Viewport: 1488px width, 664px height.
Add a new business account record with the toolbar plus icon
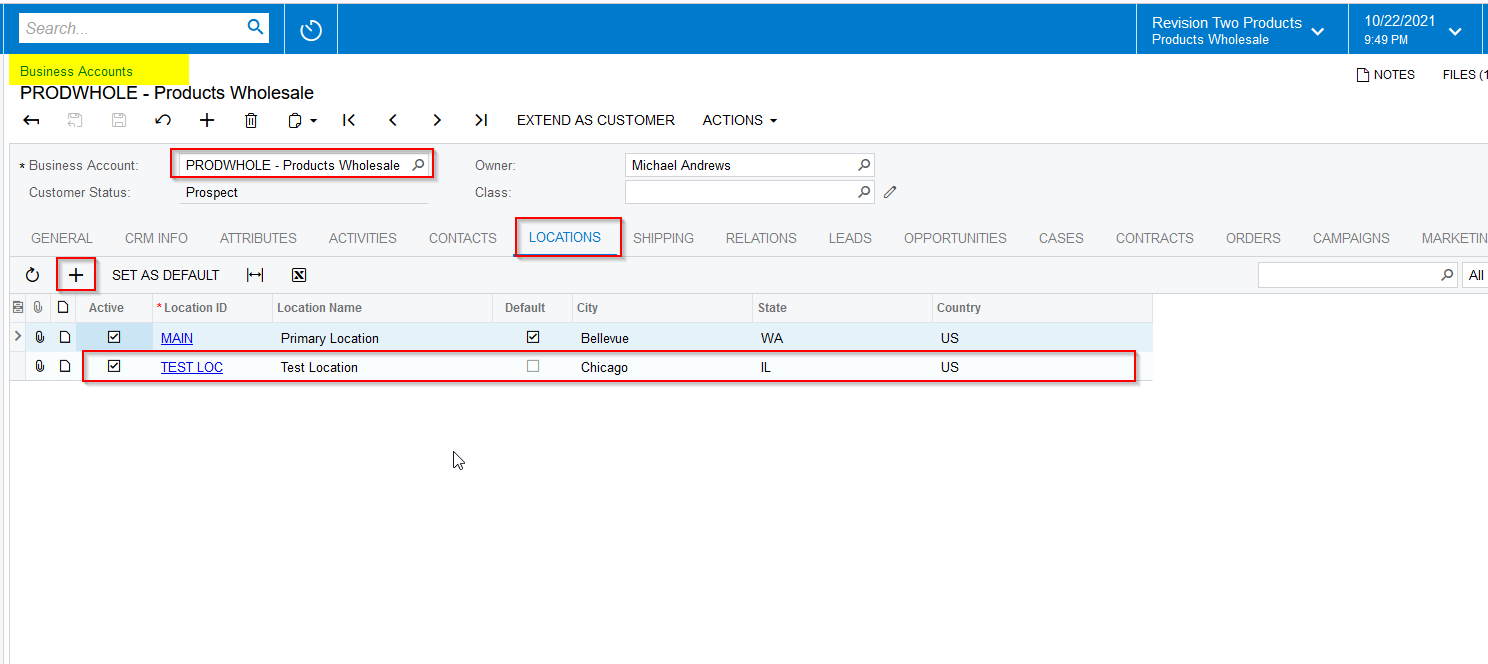[207, 120]
